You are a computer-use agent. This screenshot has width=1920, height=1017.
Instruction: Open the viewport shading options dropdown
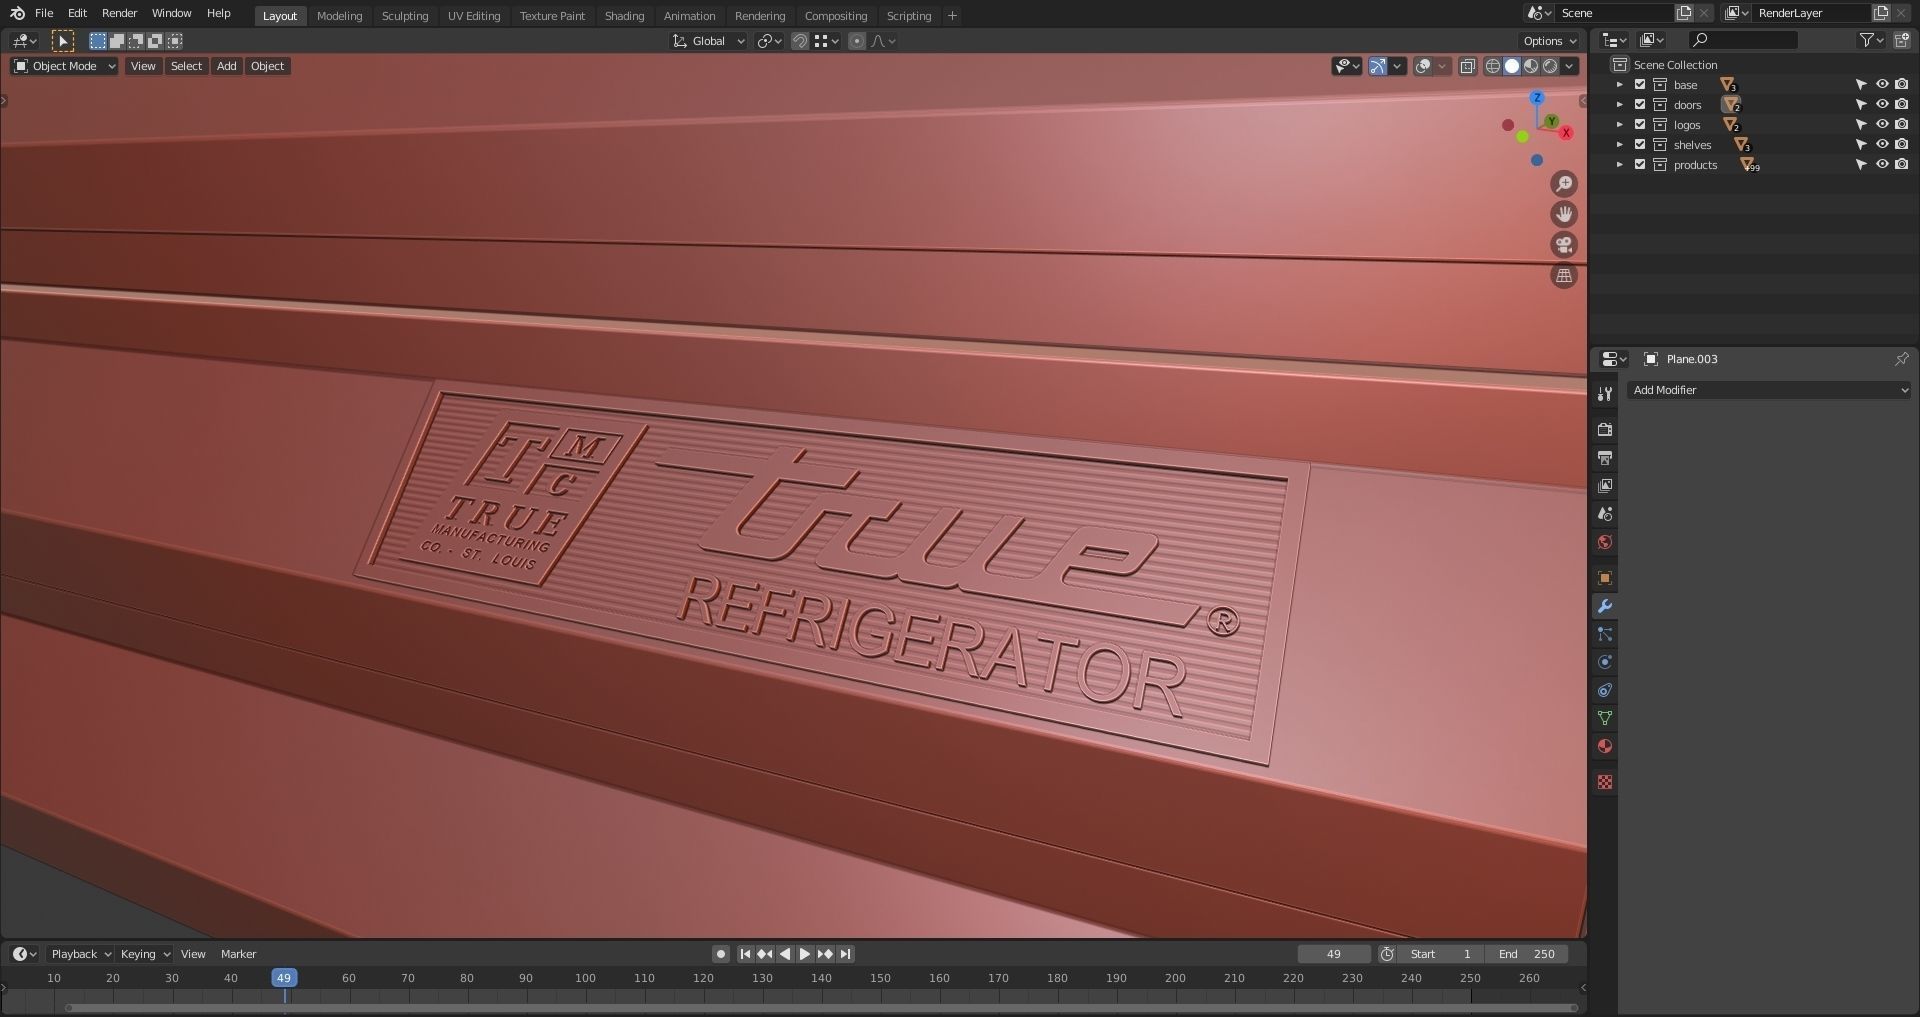pyautogui.click(x=1570, y=67)
